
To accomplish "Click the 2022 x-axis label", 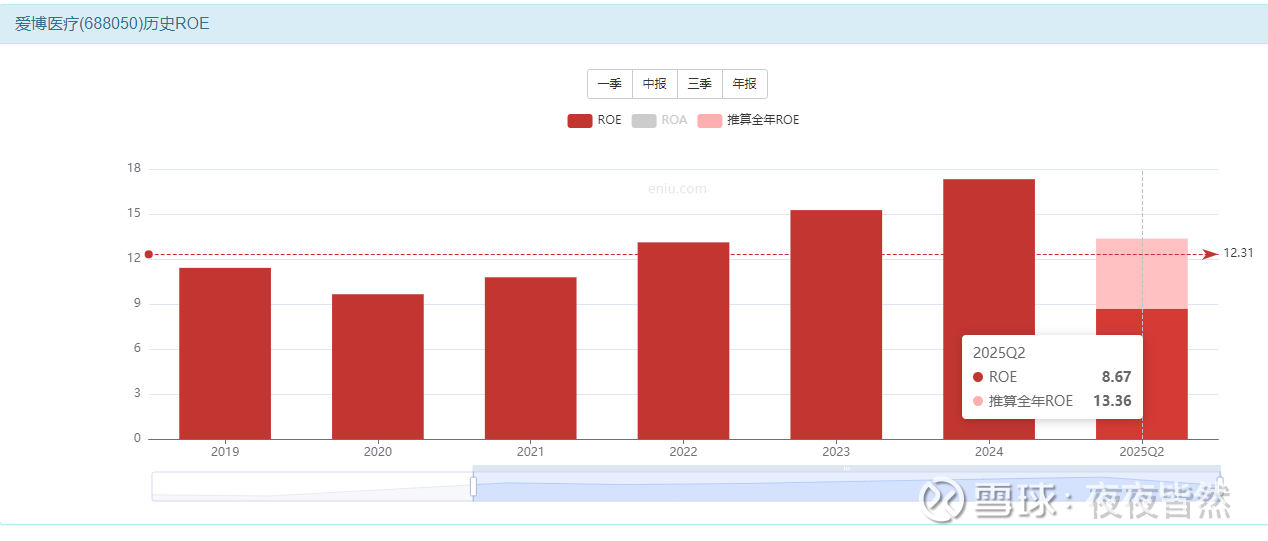I will coord(683,452).
